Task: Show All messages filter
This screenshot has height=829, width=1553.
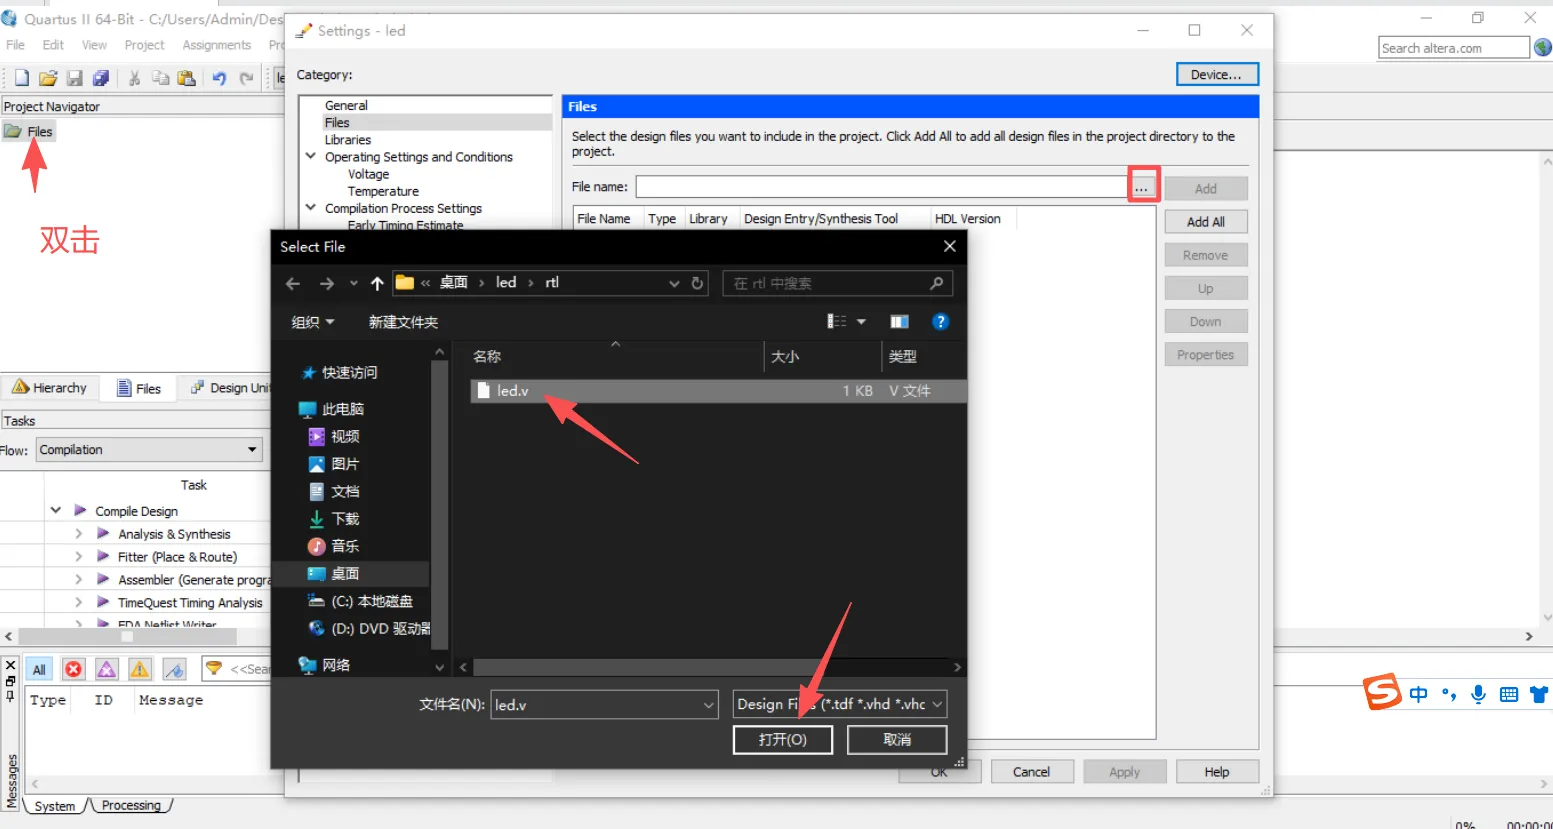Action: pos(39,669)
